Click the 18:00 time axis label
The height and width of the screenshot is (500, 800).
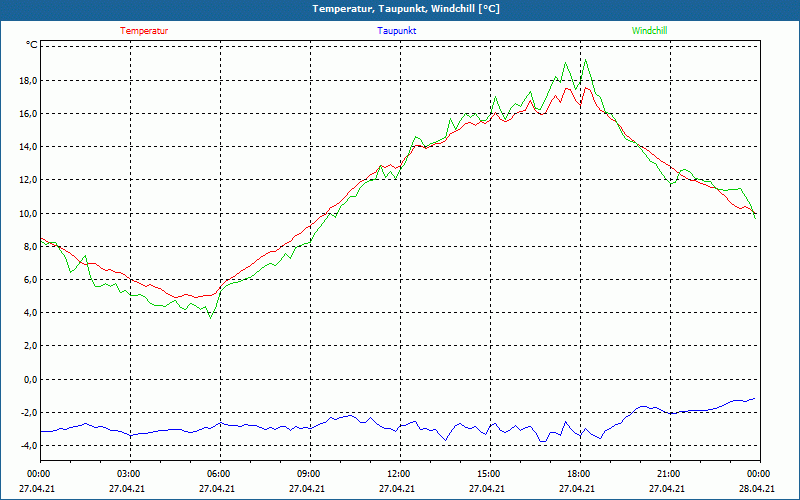point(580,474)
